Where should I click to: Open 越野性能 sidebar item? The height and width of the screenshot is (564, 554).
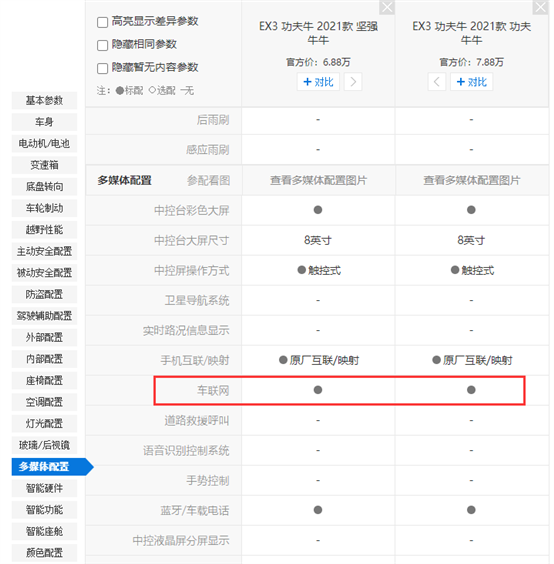pos(44,230)
